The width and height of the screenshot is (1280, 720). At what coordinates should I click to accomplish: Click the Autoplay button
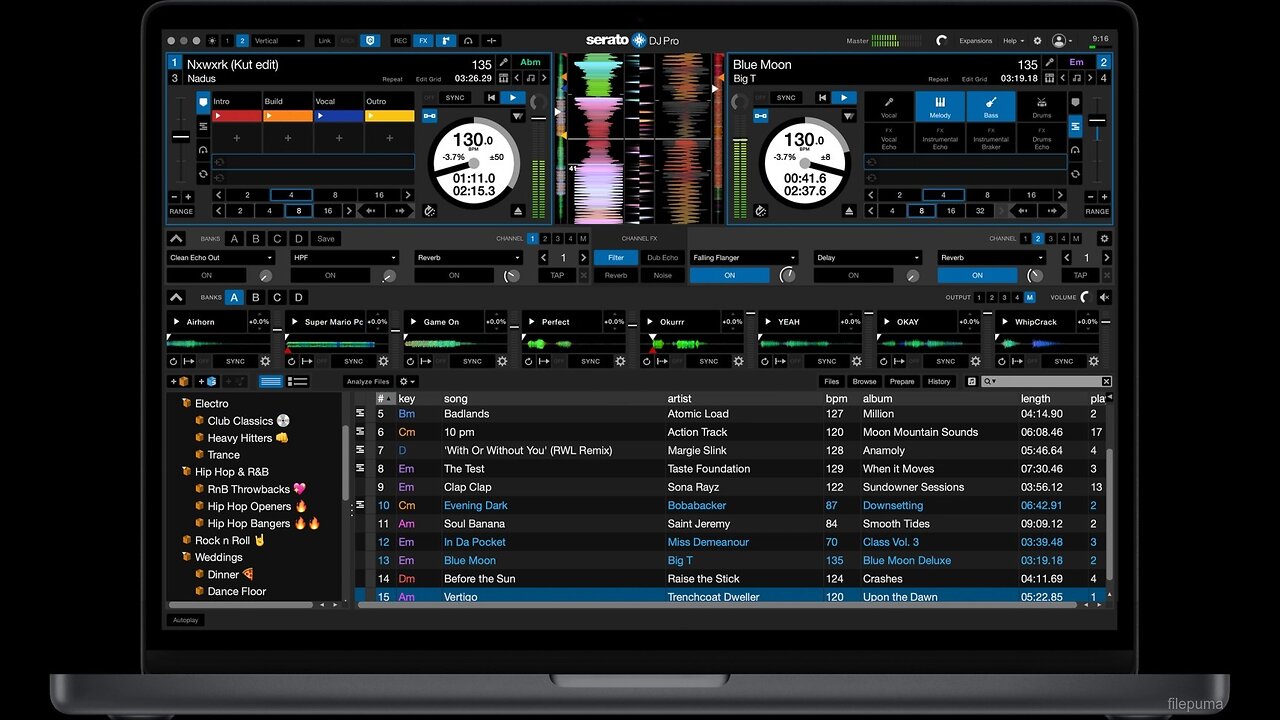click(186, 620)
